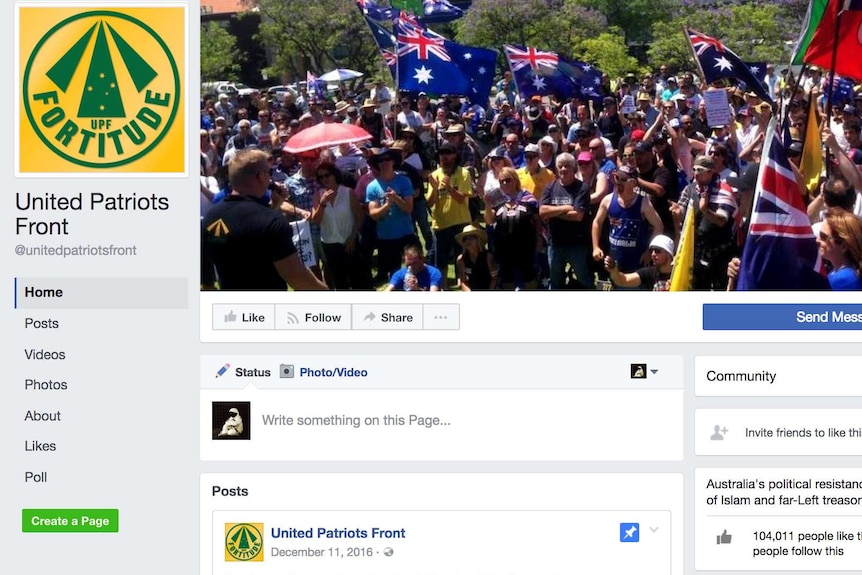Click the thumbs-up icon next to the 104,011 likes count
This screenshot has height=575, width=862.
point(724,537)
